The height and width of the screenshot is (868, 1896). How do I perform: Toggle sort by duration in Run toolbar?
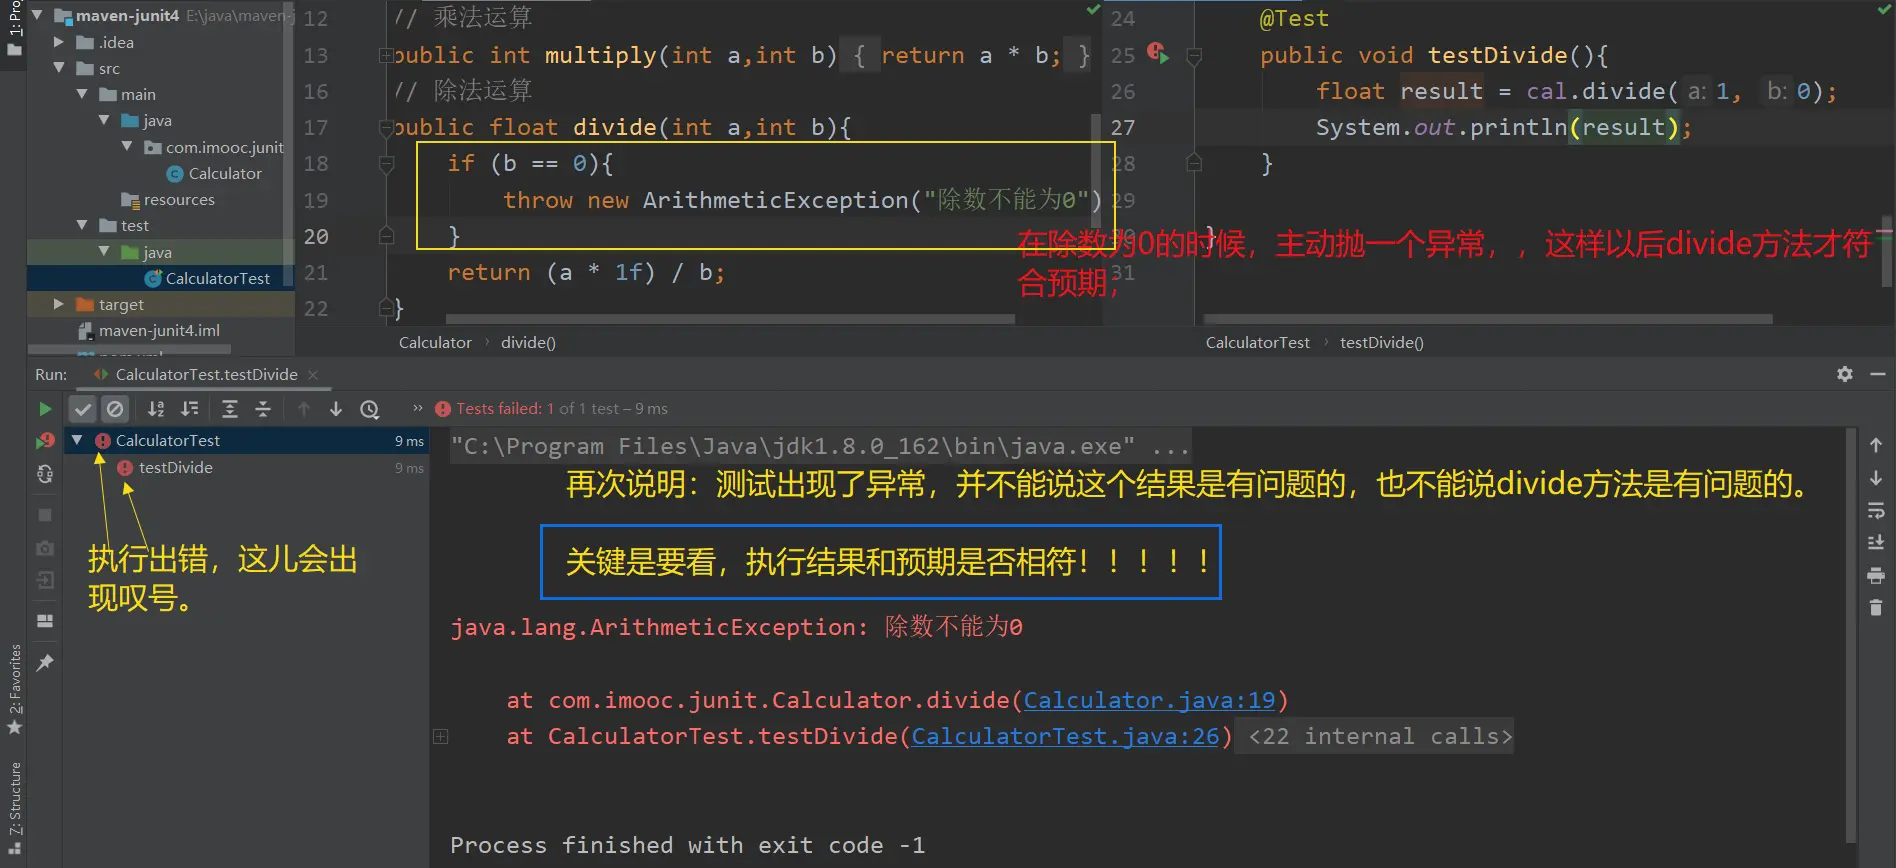click(189, 409)
